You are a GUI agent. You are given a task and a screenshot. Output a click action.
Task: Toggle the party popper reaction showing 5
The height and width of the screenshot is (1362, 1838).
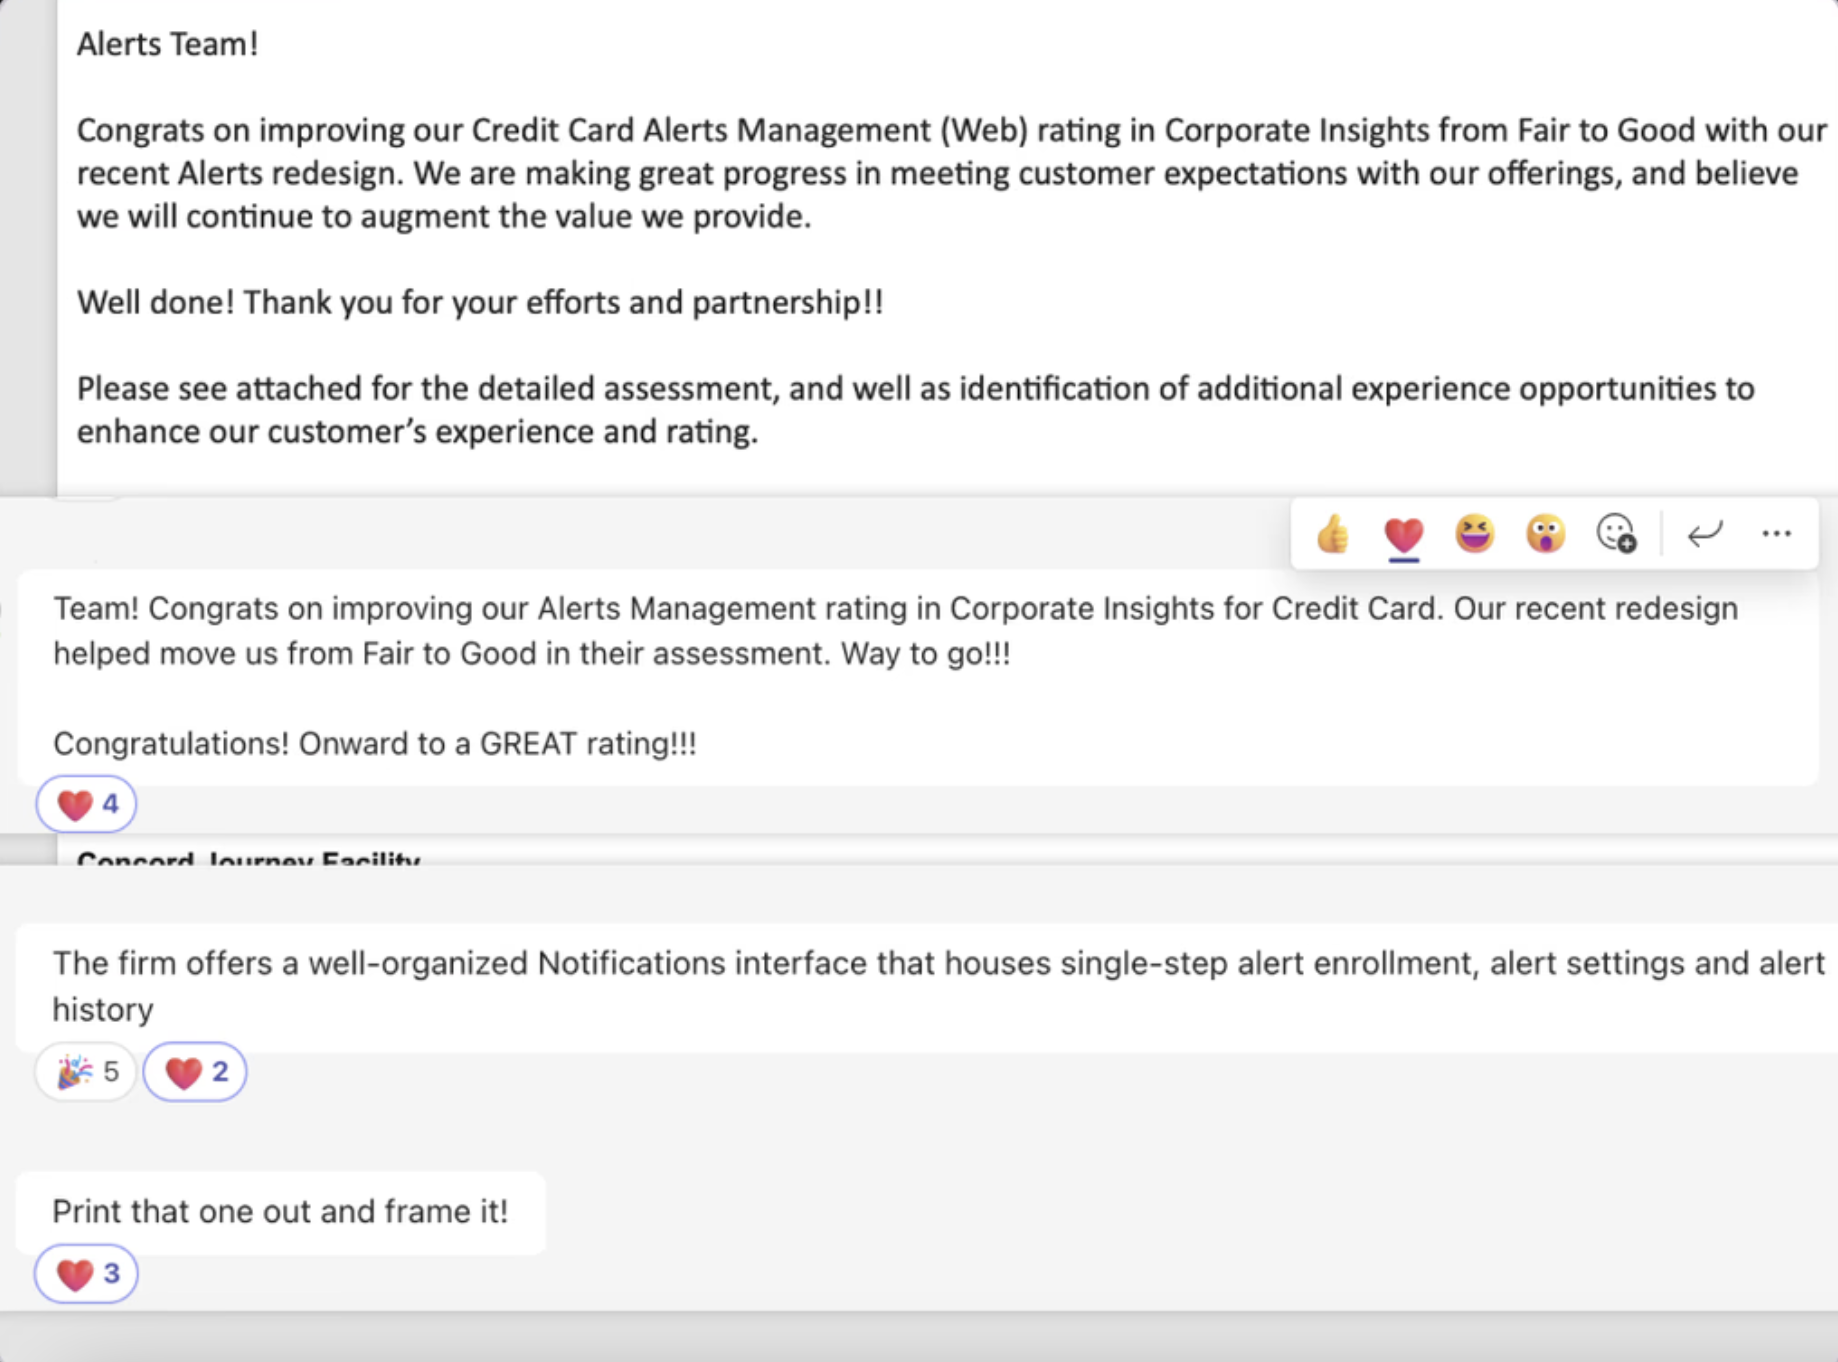click(x=87, y=1072)
